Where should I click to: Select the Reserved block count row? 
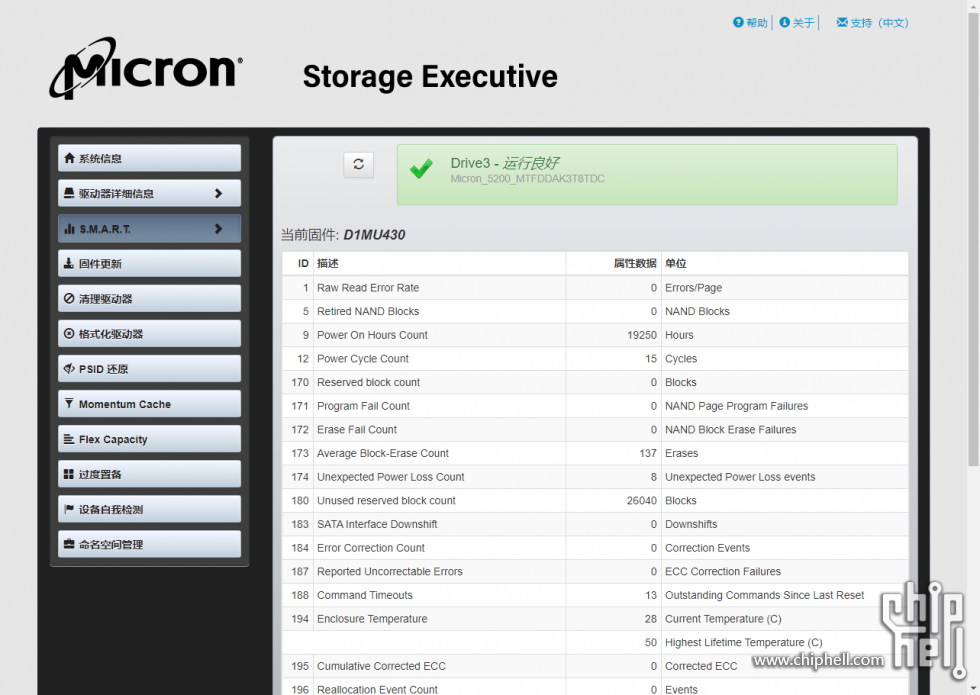595,382
